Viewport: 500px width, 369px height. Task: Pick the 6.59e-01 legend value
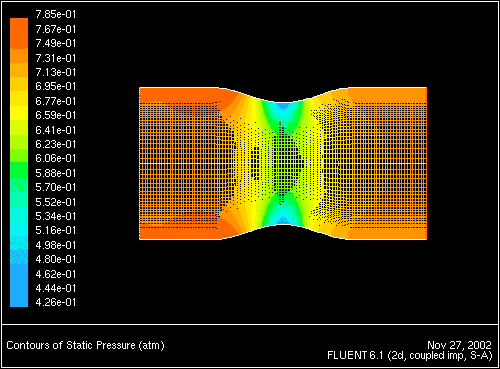tap(56, 115)
